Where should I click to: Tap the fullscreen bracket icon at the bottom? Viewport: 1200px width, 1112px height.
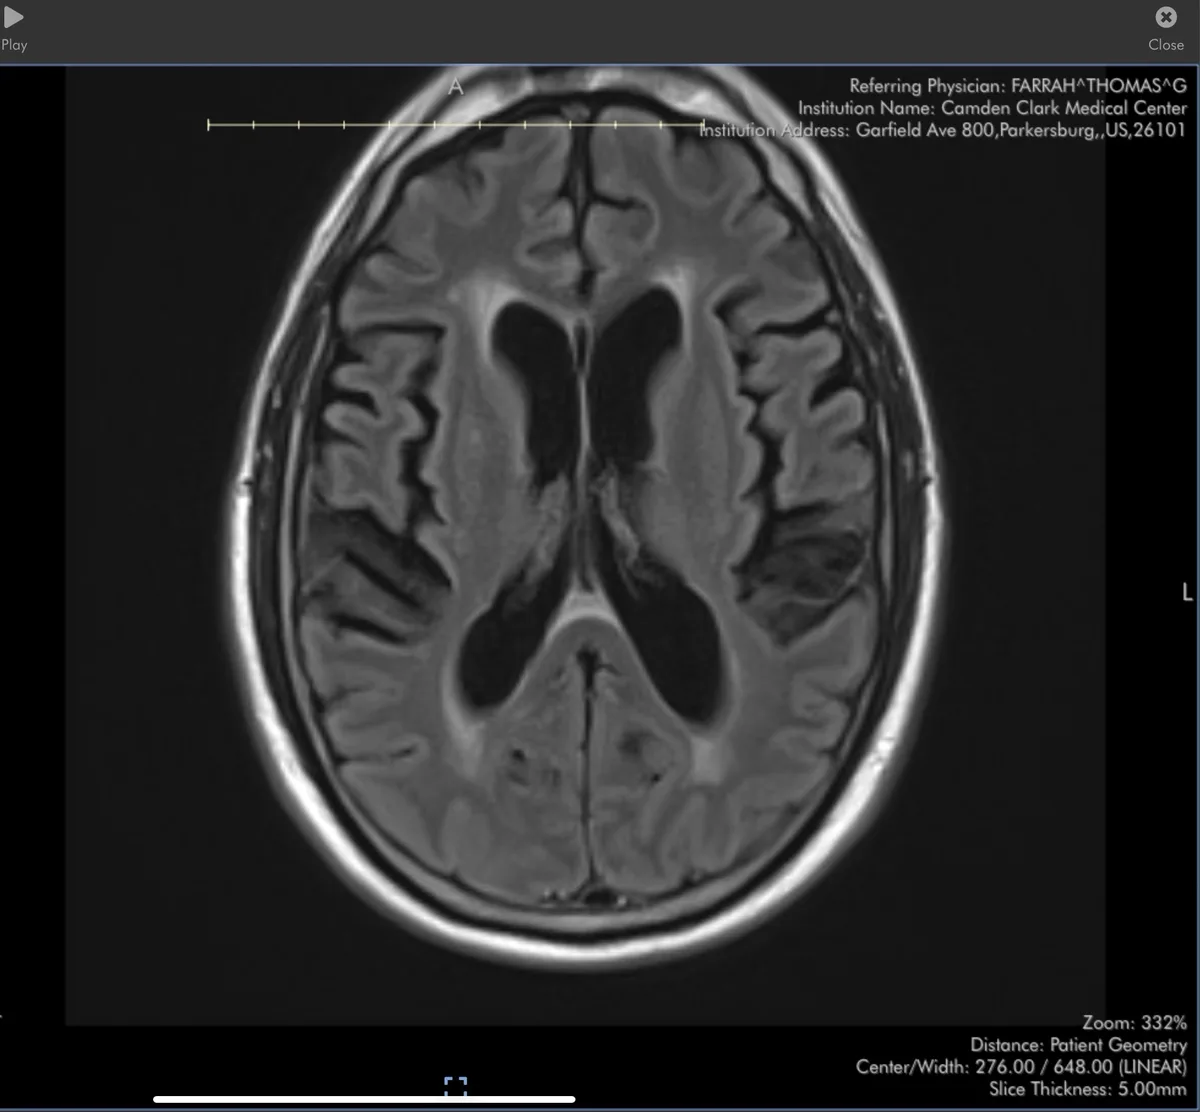pos(455,1086)
